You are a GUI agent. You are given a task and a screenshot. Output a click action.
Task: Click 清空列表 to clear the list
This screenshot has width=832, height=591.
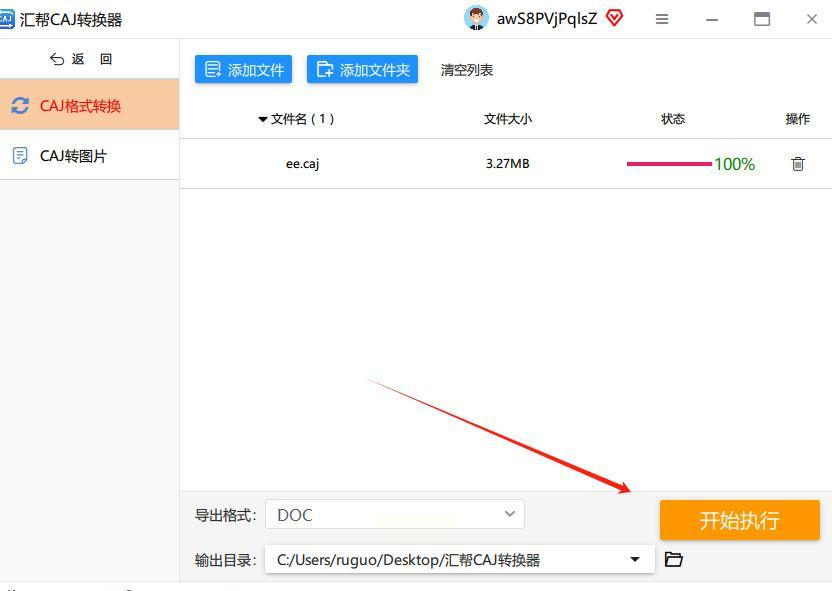[x=467, y=70]
